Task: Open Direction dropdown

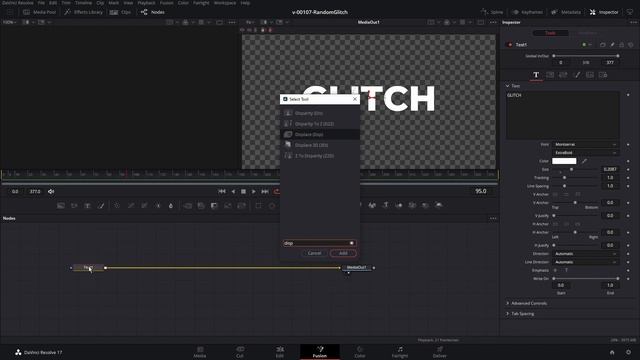Action: pos(585,254)
